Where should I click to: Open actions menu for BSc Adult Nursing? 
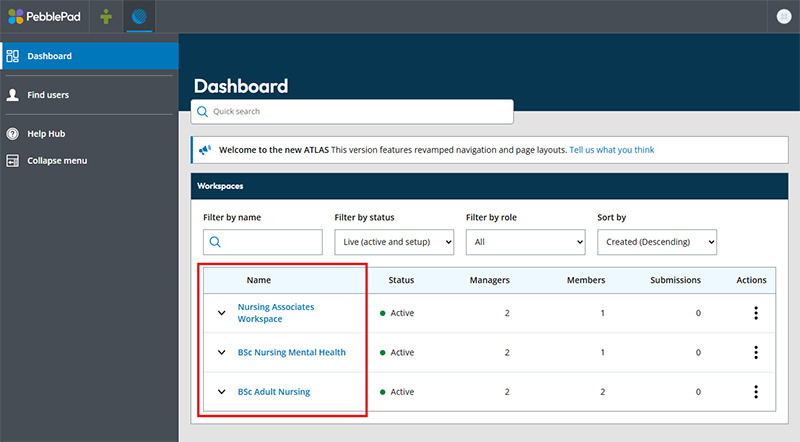(x=756, y=391)
